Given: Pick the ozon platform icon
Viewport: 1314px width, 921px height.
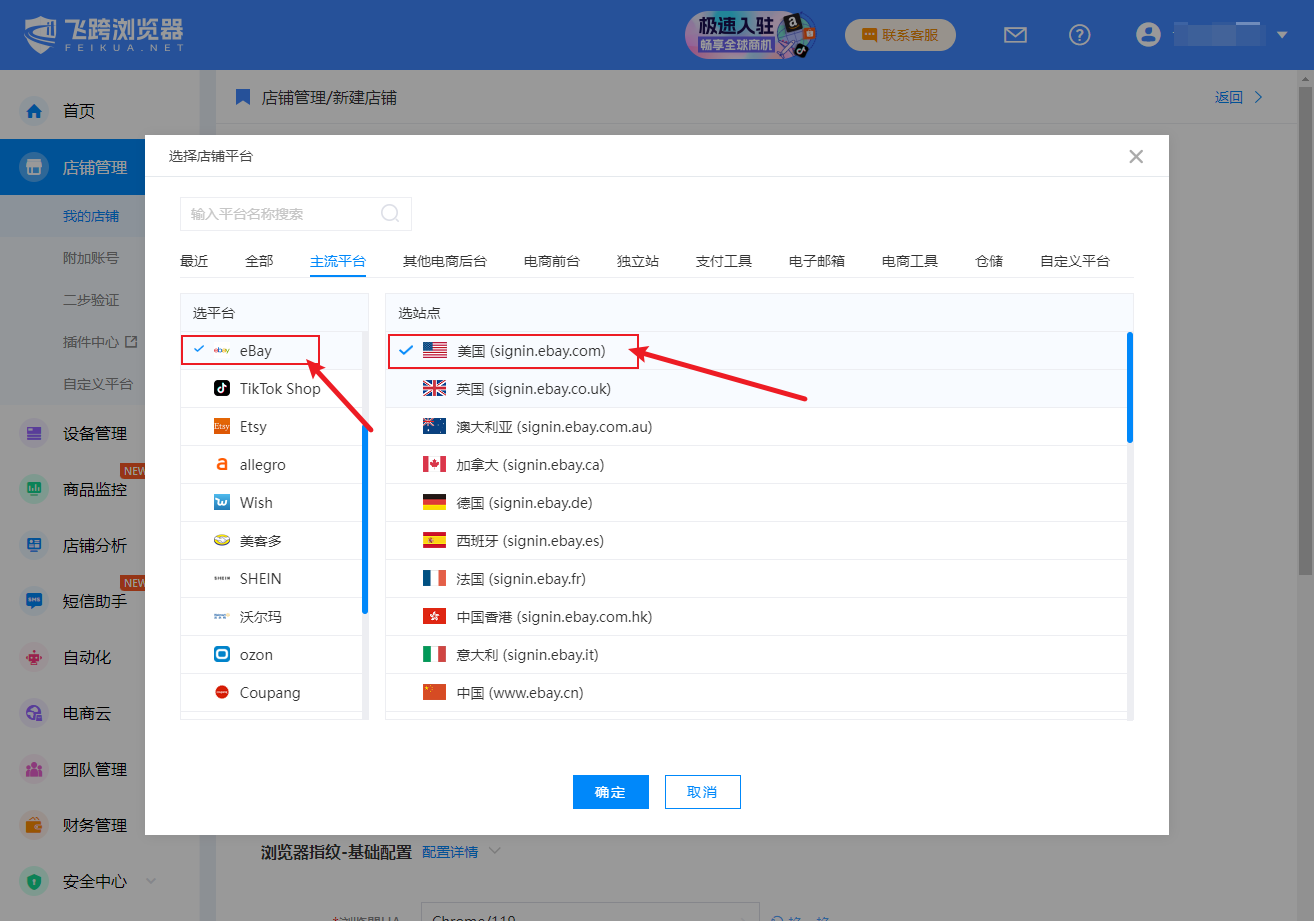Looking at the screenshot, I should pyautogui.click(x=222, y=654).
